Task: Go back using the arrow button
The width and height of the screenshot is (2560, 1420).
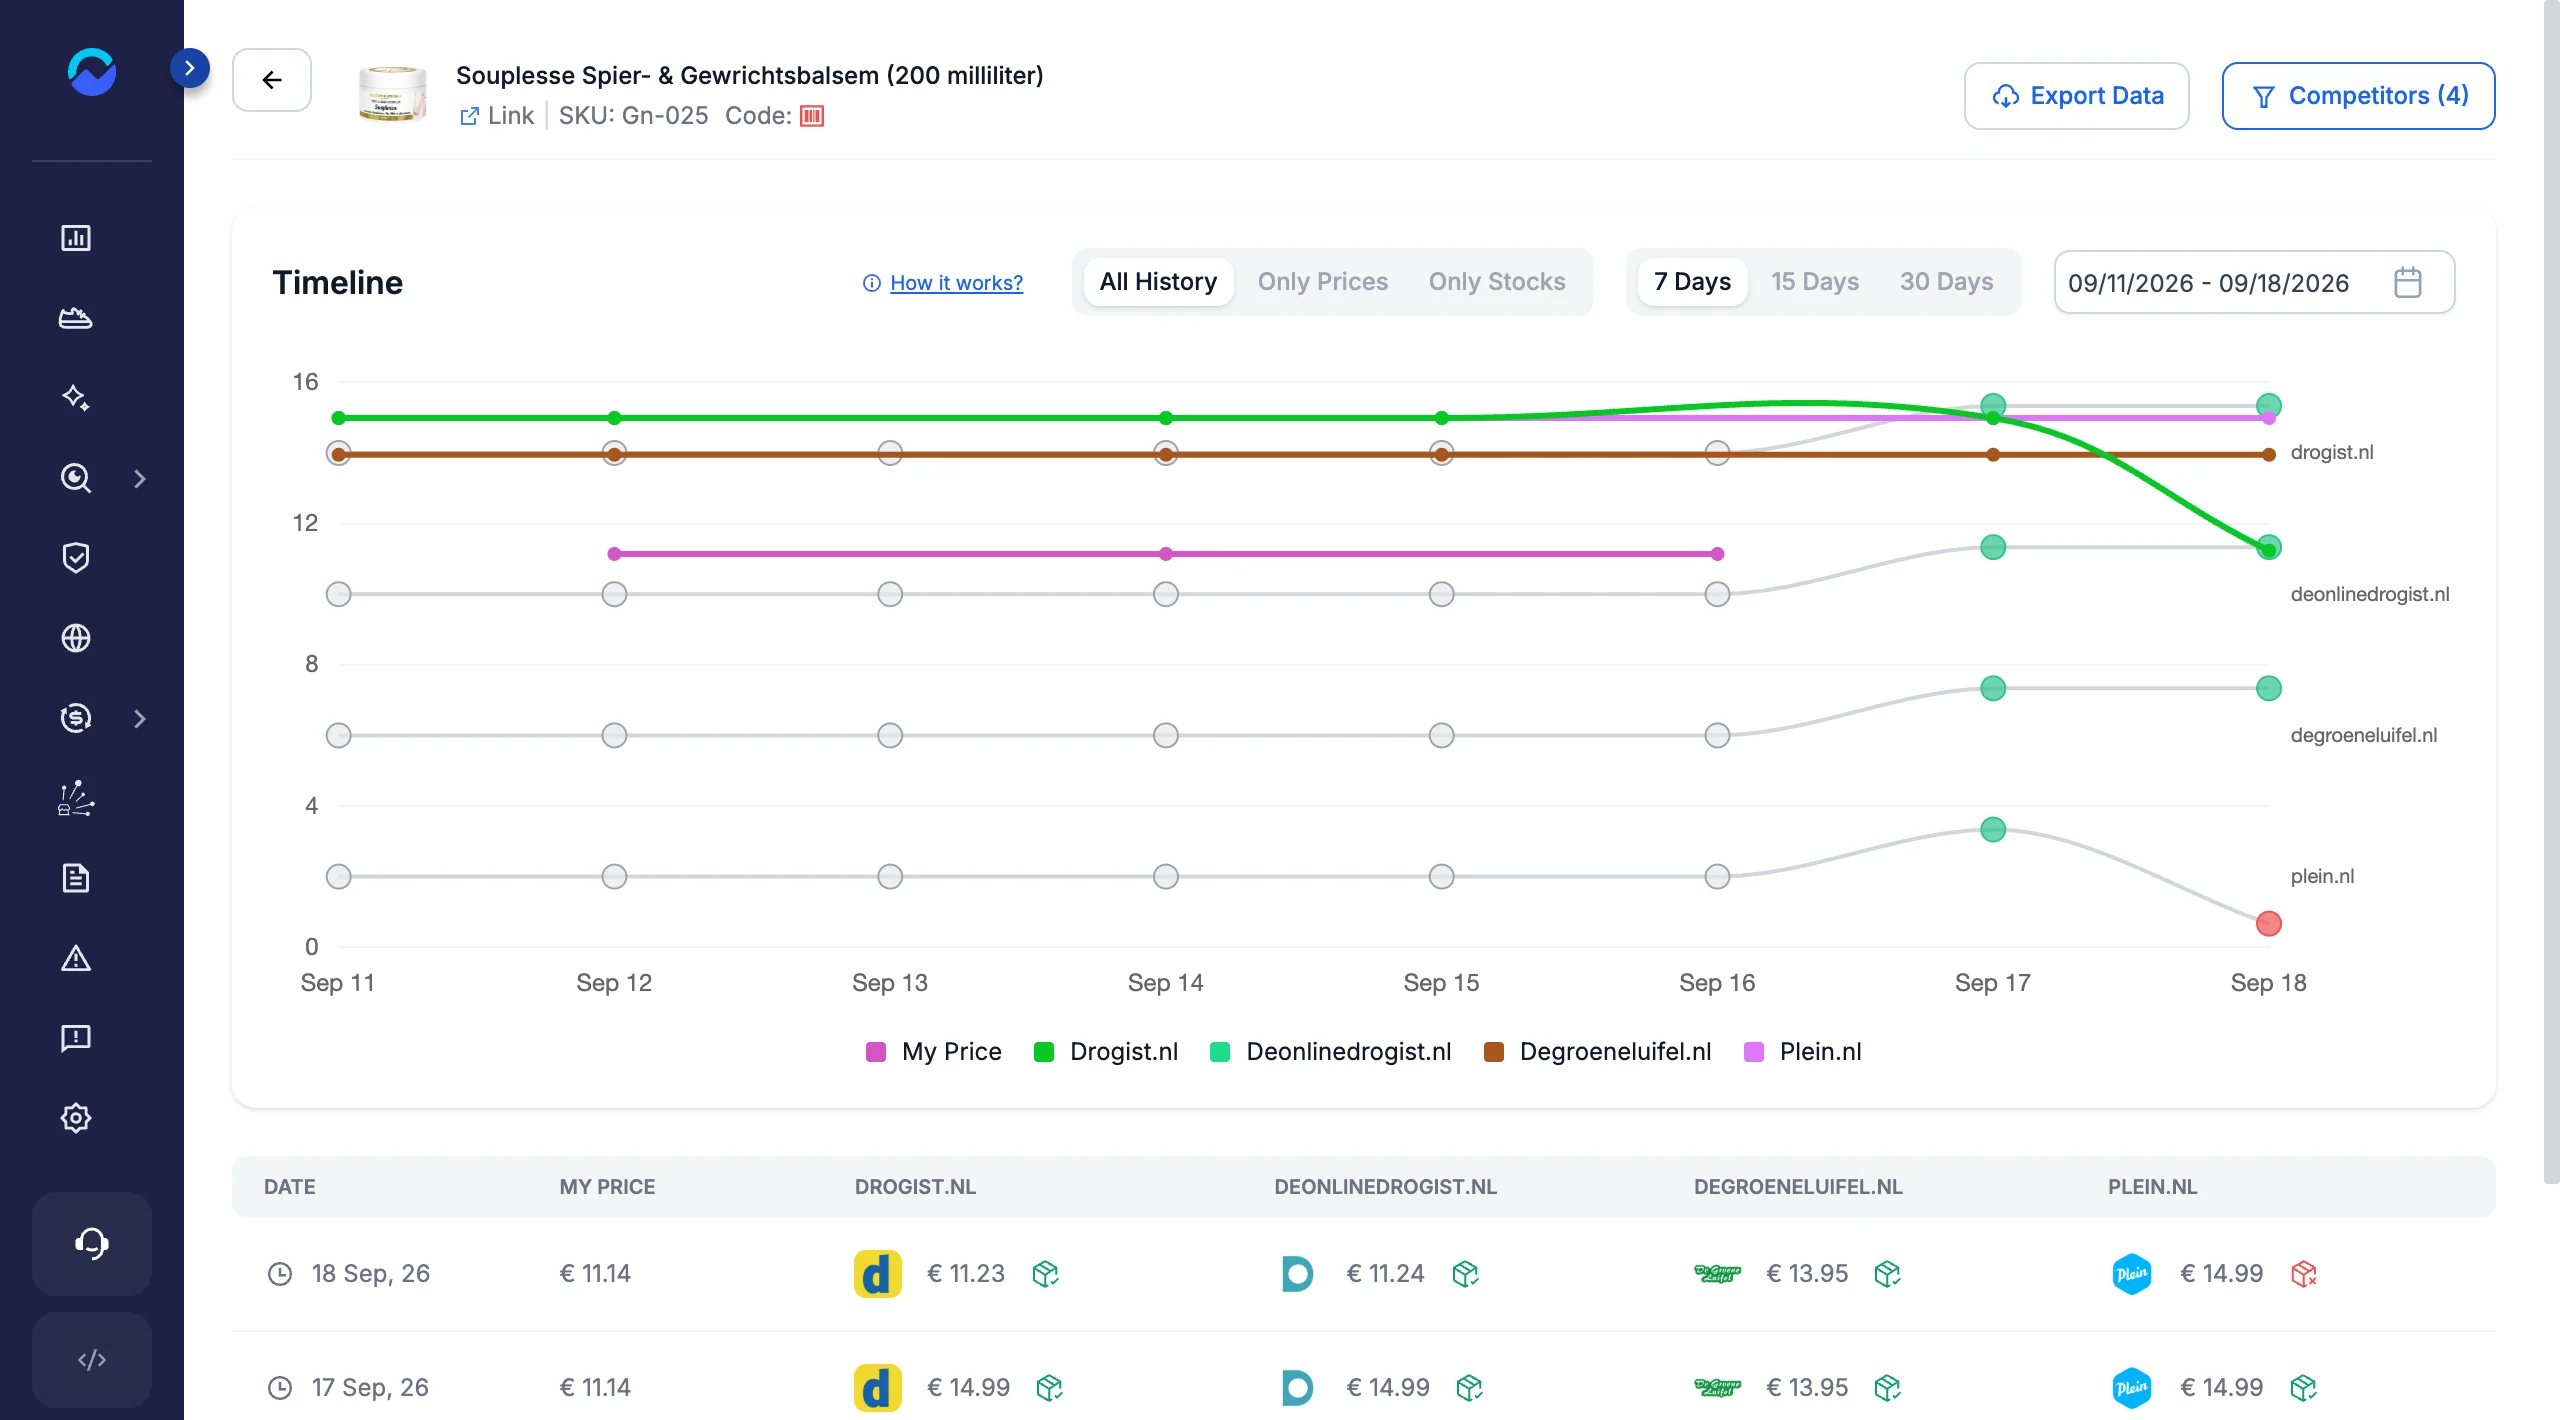Action: 272,80
